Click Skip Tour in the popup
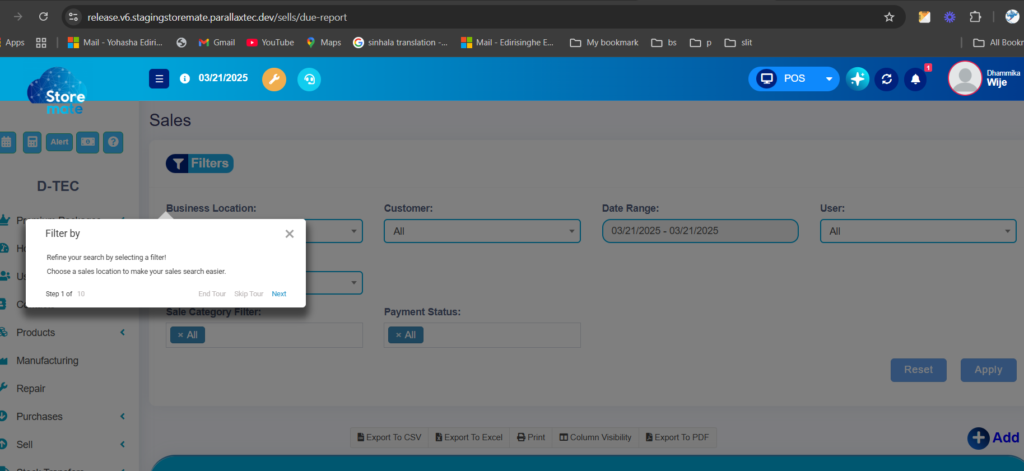This screenshot has height=471, width=1024. (249, 294)
